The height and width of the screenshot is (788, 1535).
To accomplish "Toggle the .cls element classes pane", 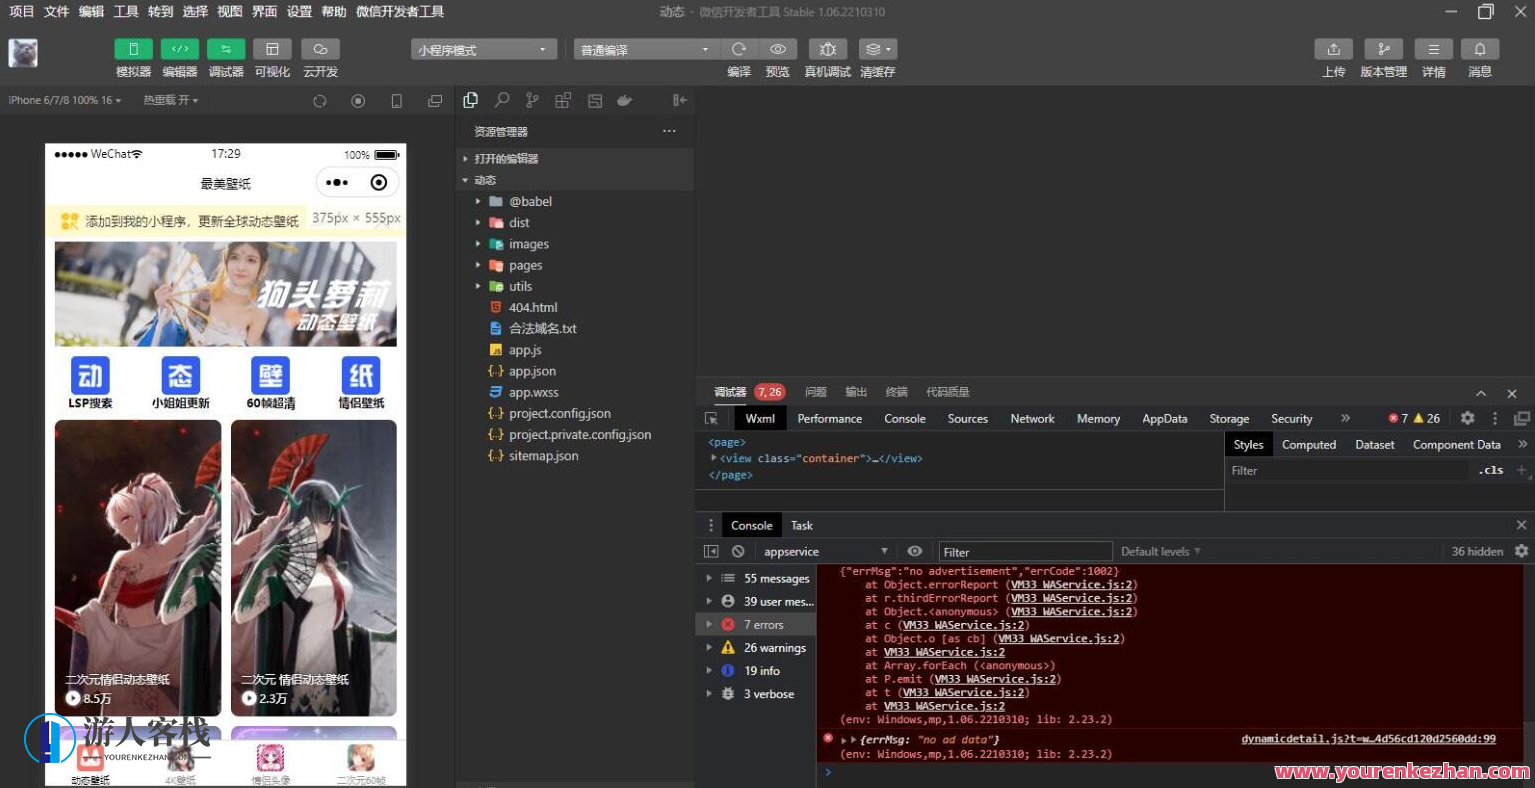I will click(1491, 470).
